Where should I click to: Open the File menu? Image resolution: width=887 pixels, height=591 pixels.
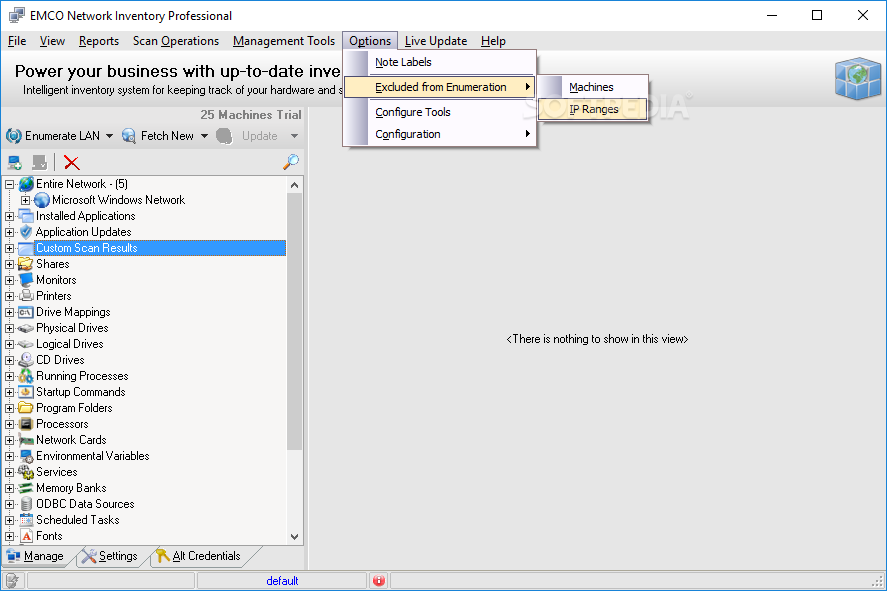pos(17,41)
